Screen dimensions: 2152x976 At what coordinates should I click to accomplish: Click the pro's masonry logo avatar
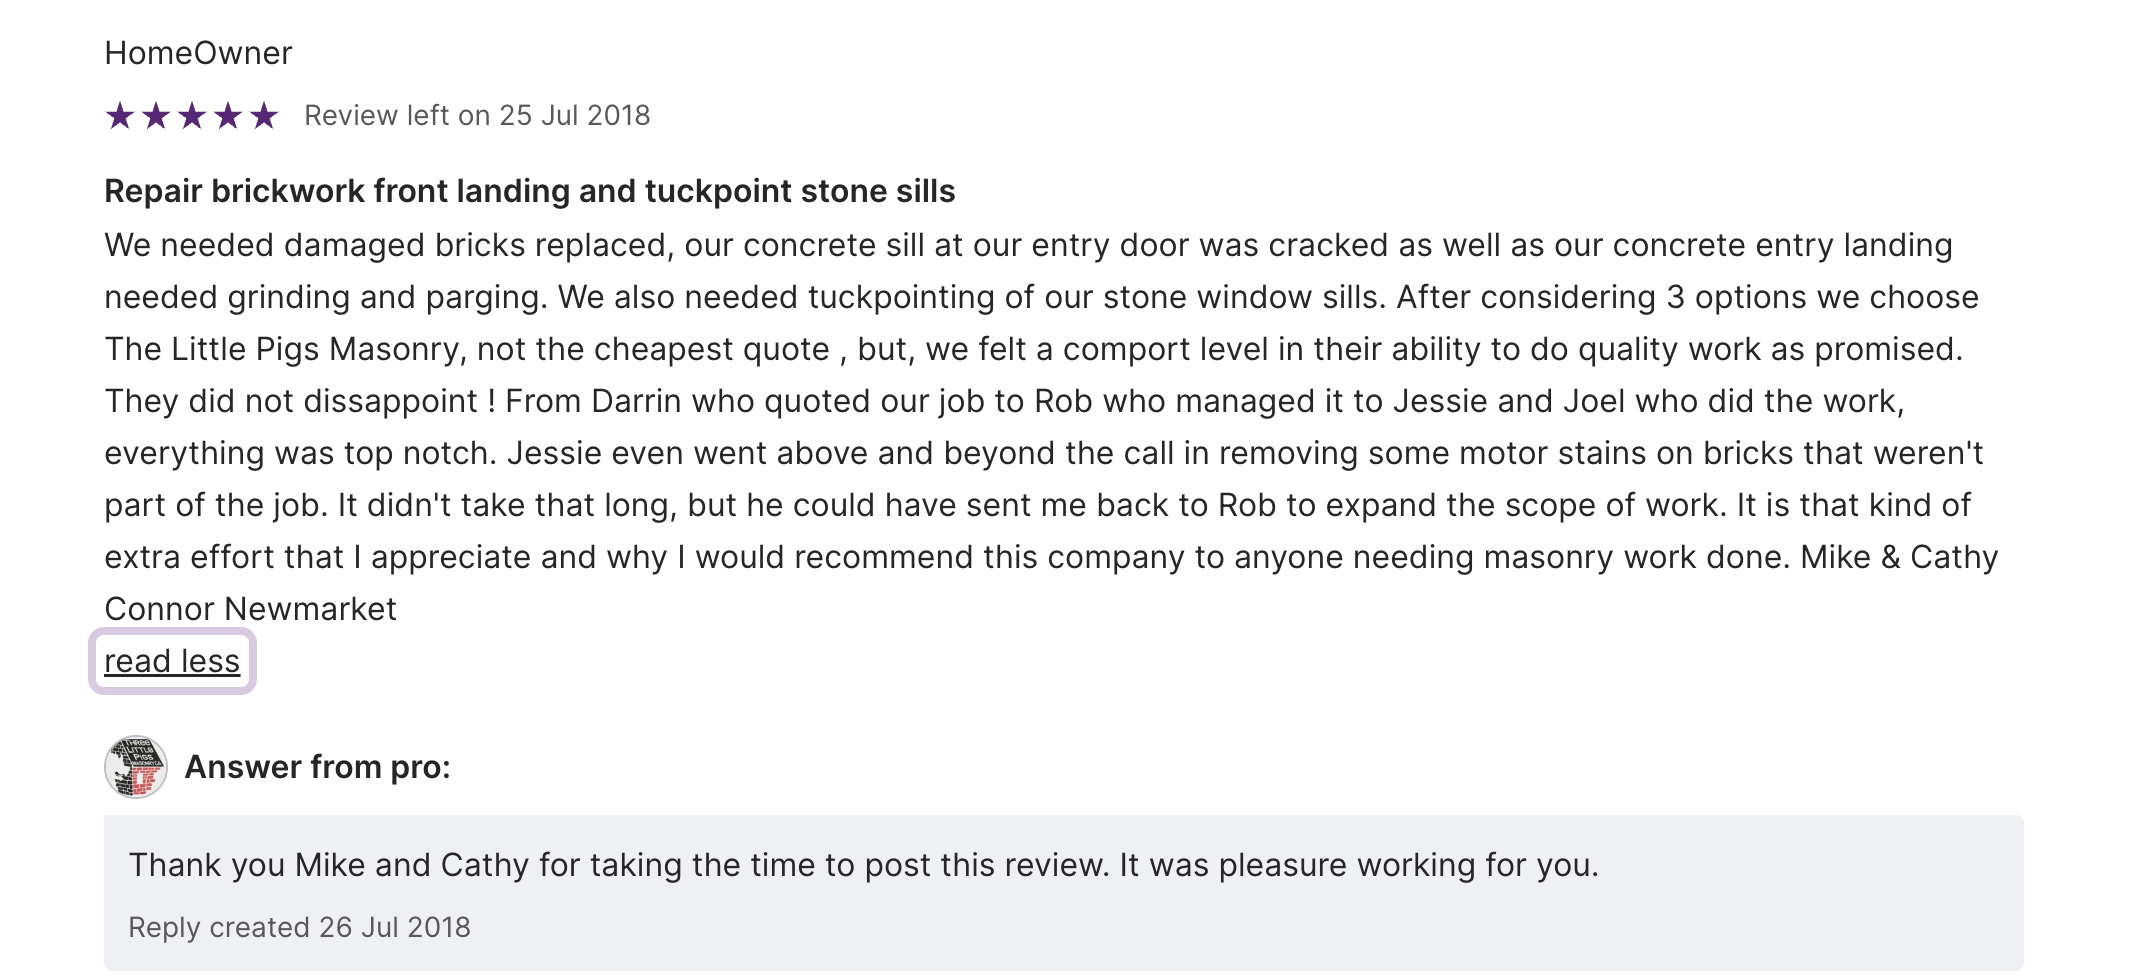(136, 767)
